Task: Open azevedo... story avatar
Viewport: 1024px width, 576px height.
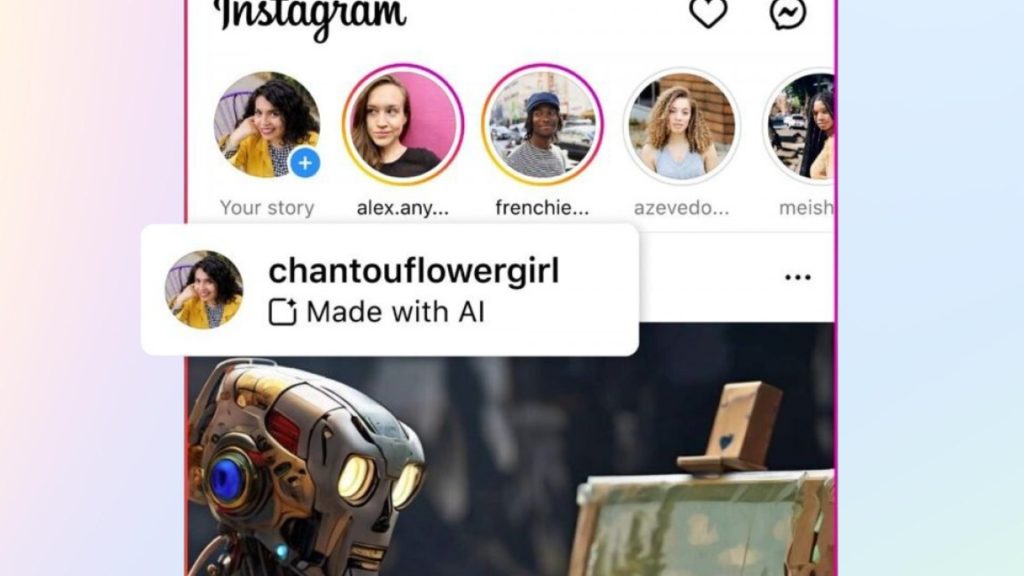Action: pyautogui.click(x=681, y=125)
